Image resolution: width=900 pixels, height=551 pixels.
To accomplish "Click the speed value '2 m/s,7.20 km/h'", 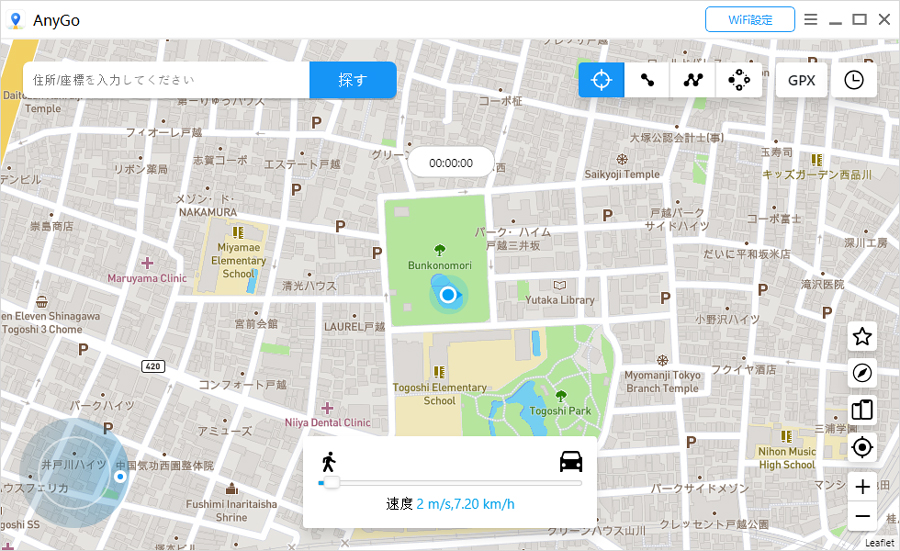I will pos(465,504).
